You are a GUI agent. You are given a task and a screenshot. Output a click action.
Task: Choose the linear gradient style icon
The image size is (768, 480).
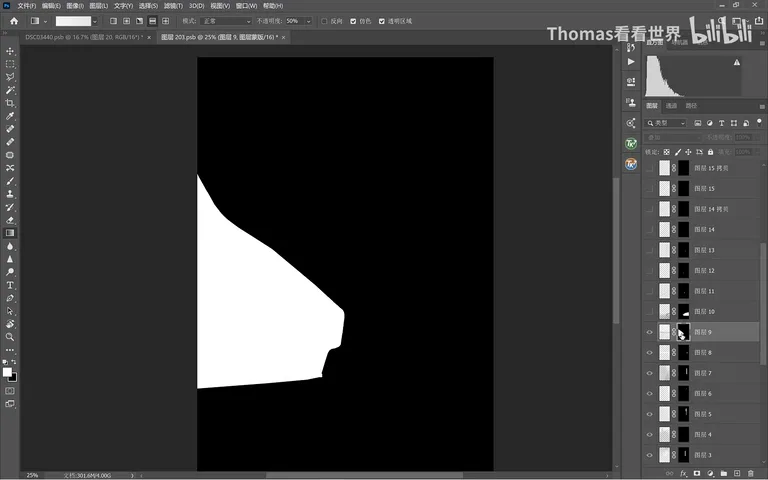point(114,21)
